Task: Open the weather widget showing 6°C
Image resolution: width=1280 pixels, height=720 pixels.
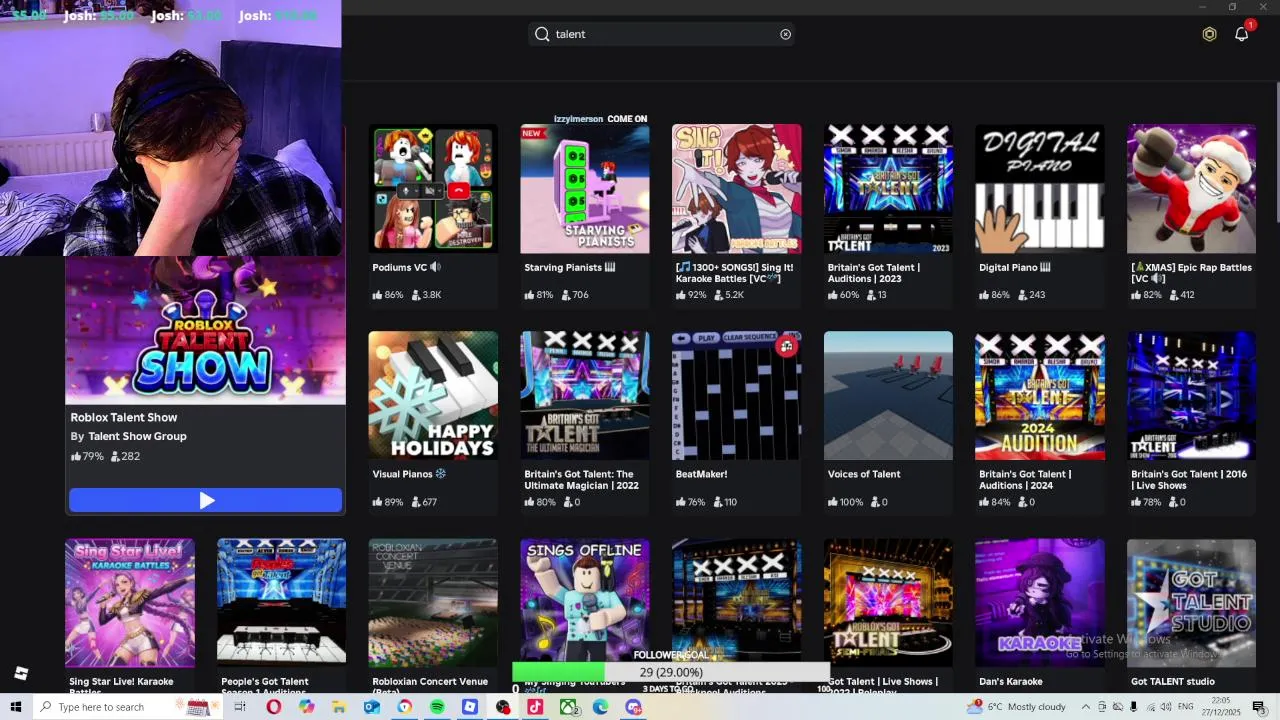Action: click(1016, 707)
